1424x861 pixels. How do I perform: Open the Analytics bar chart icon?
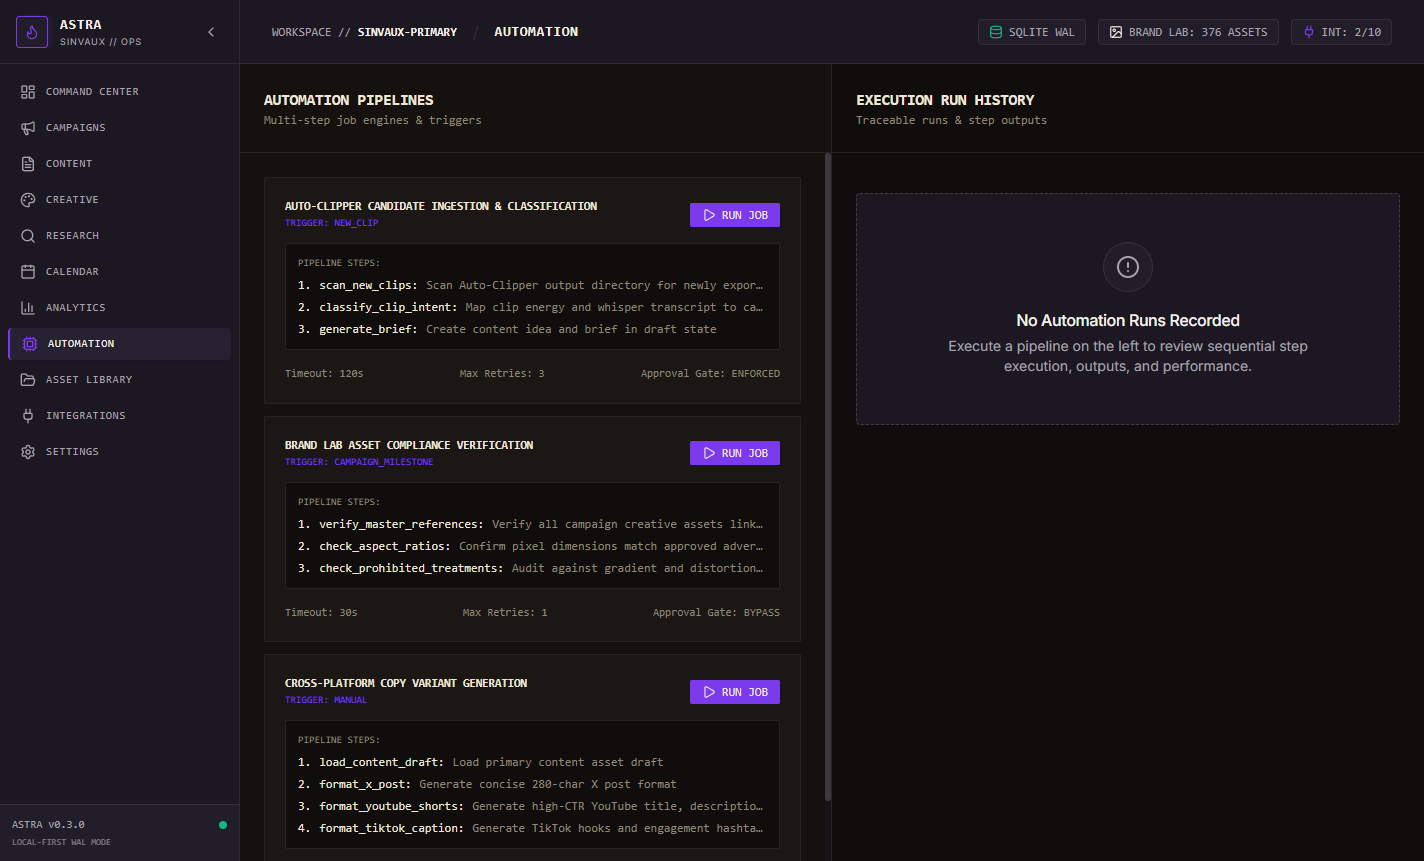pos(28,308)
